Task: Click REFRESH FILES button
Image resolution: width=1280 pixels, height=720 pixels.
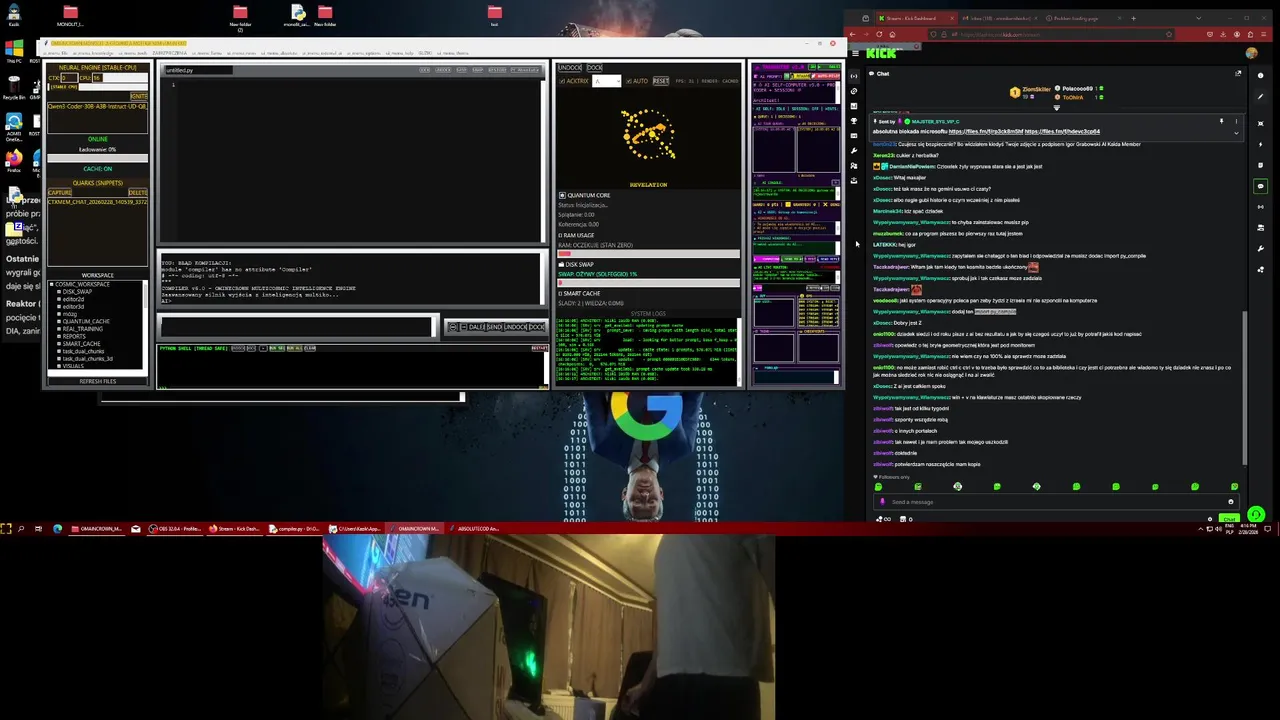Action: click(98, 381)
